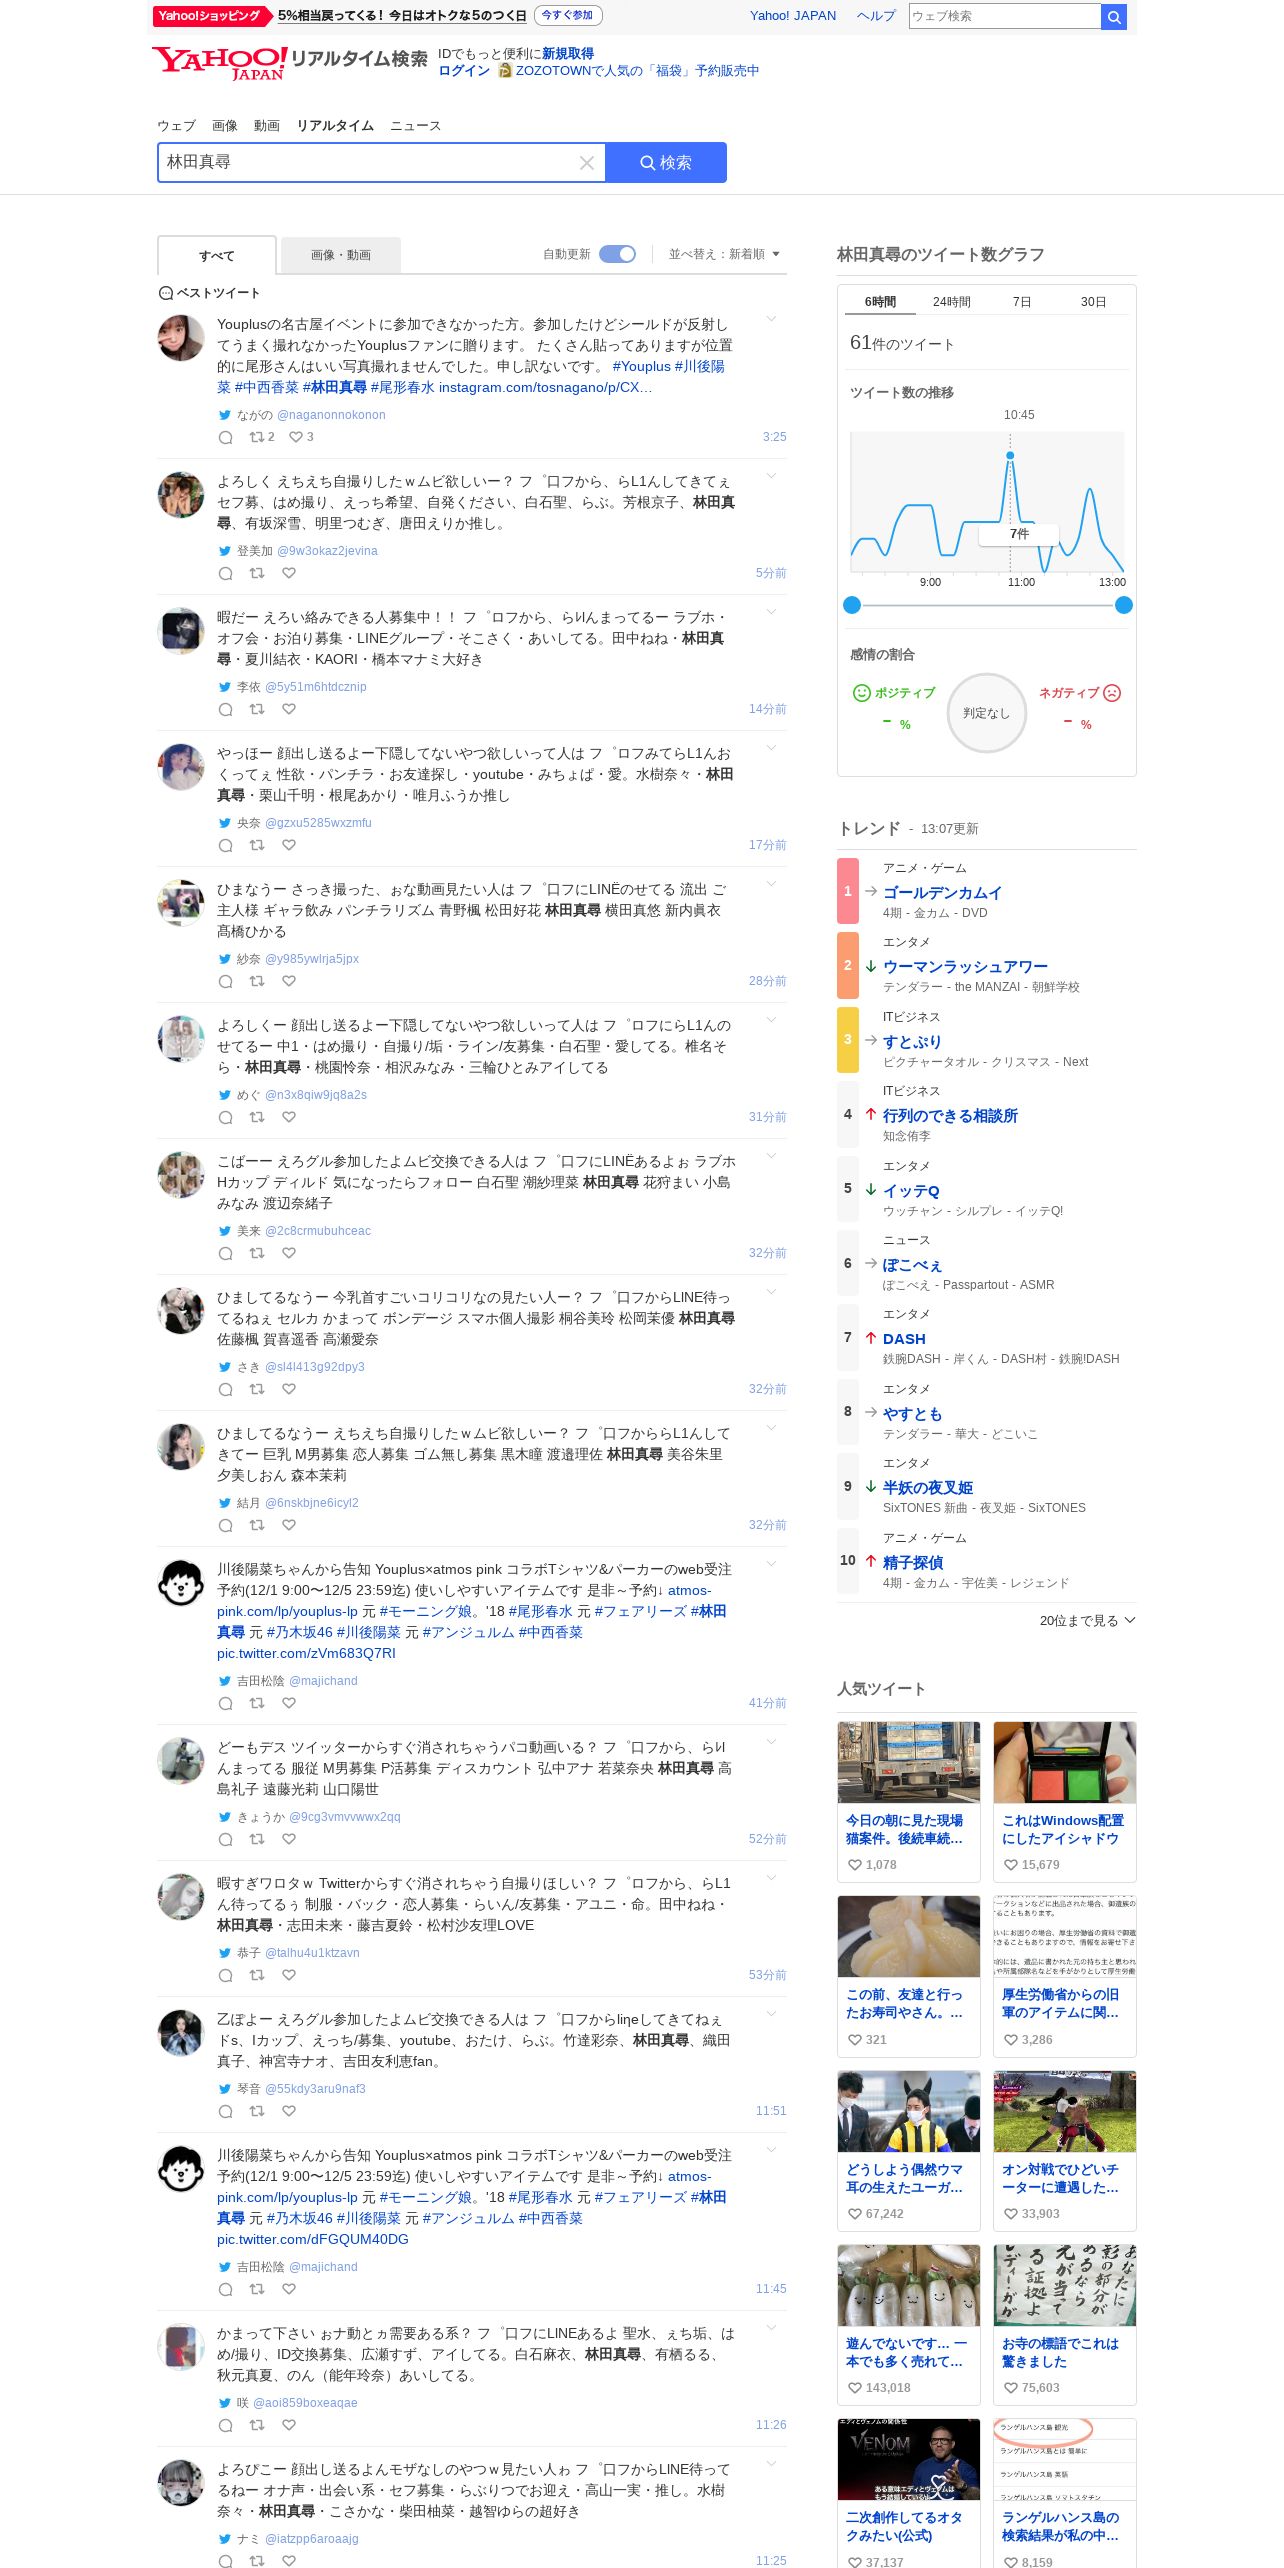Toggle the 自動更新 auto-update switch
The image size is (1284, 2568).
[617, 254]
